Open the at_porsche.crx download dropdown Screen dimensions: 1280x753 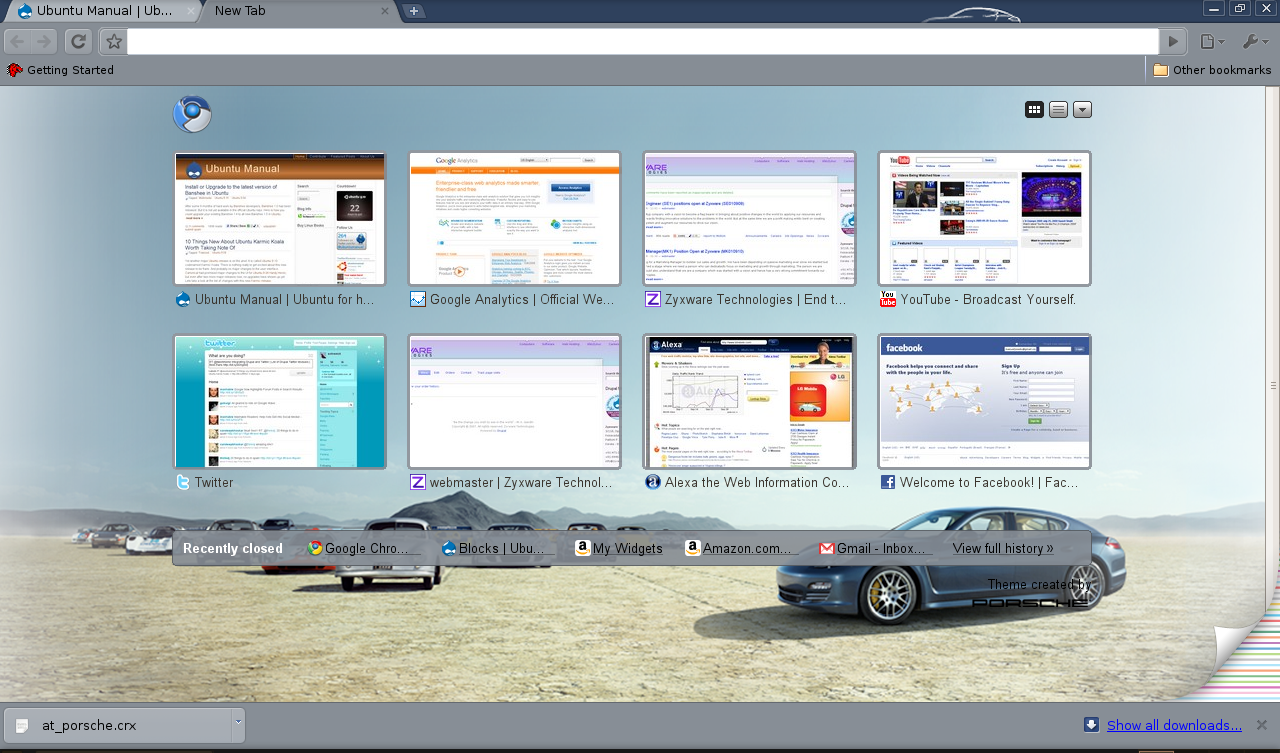(x=237, y=724)
